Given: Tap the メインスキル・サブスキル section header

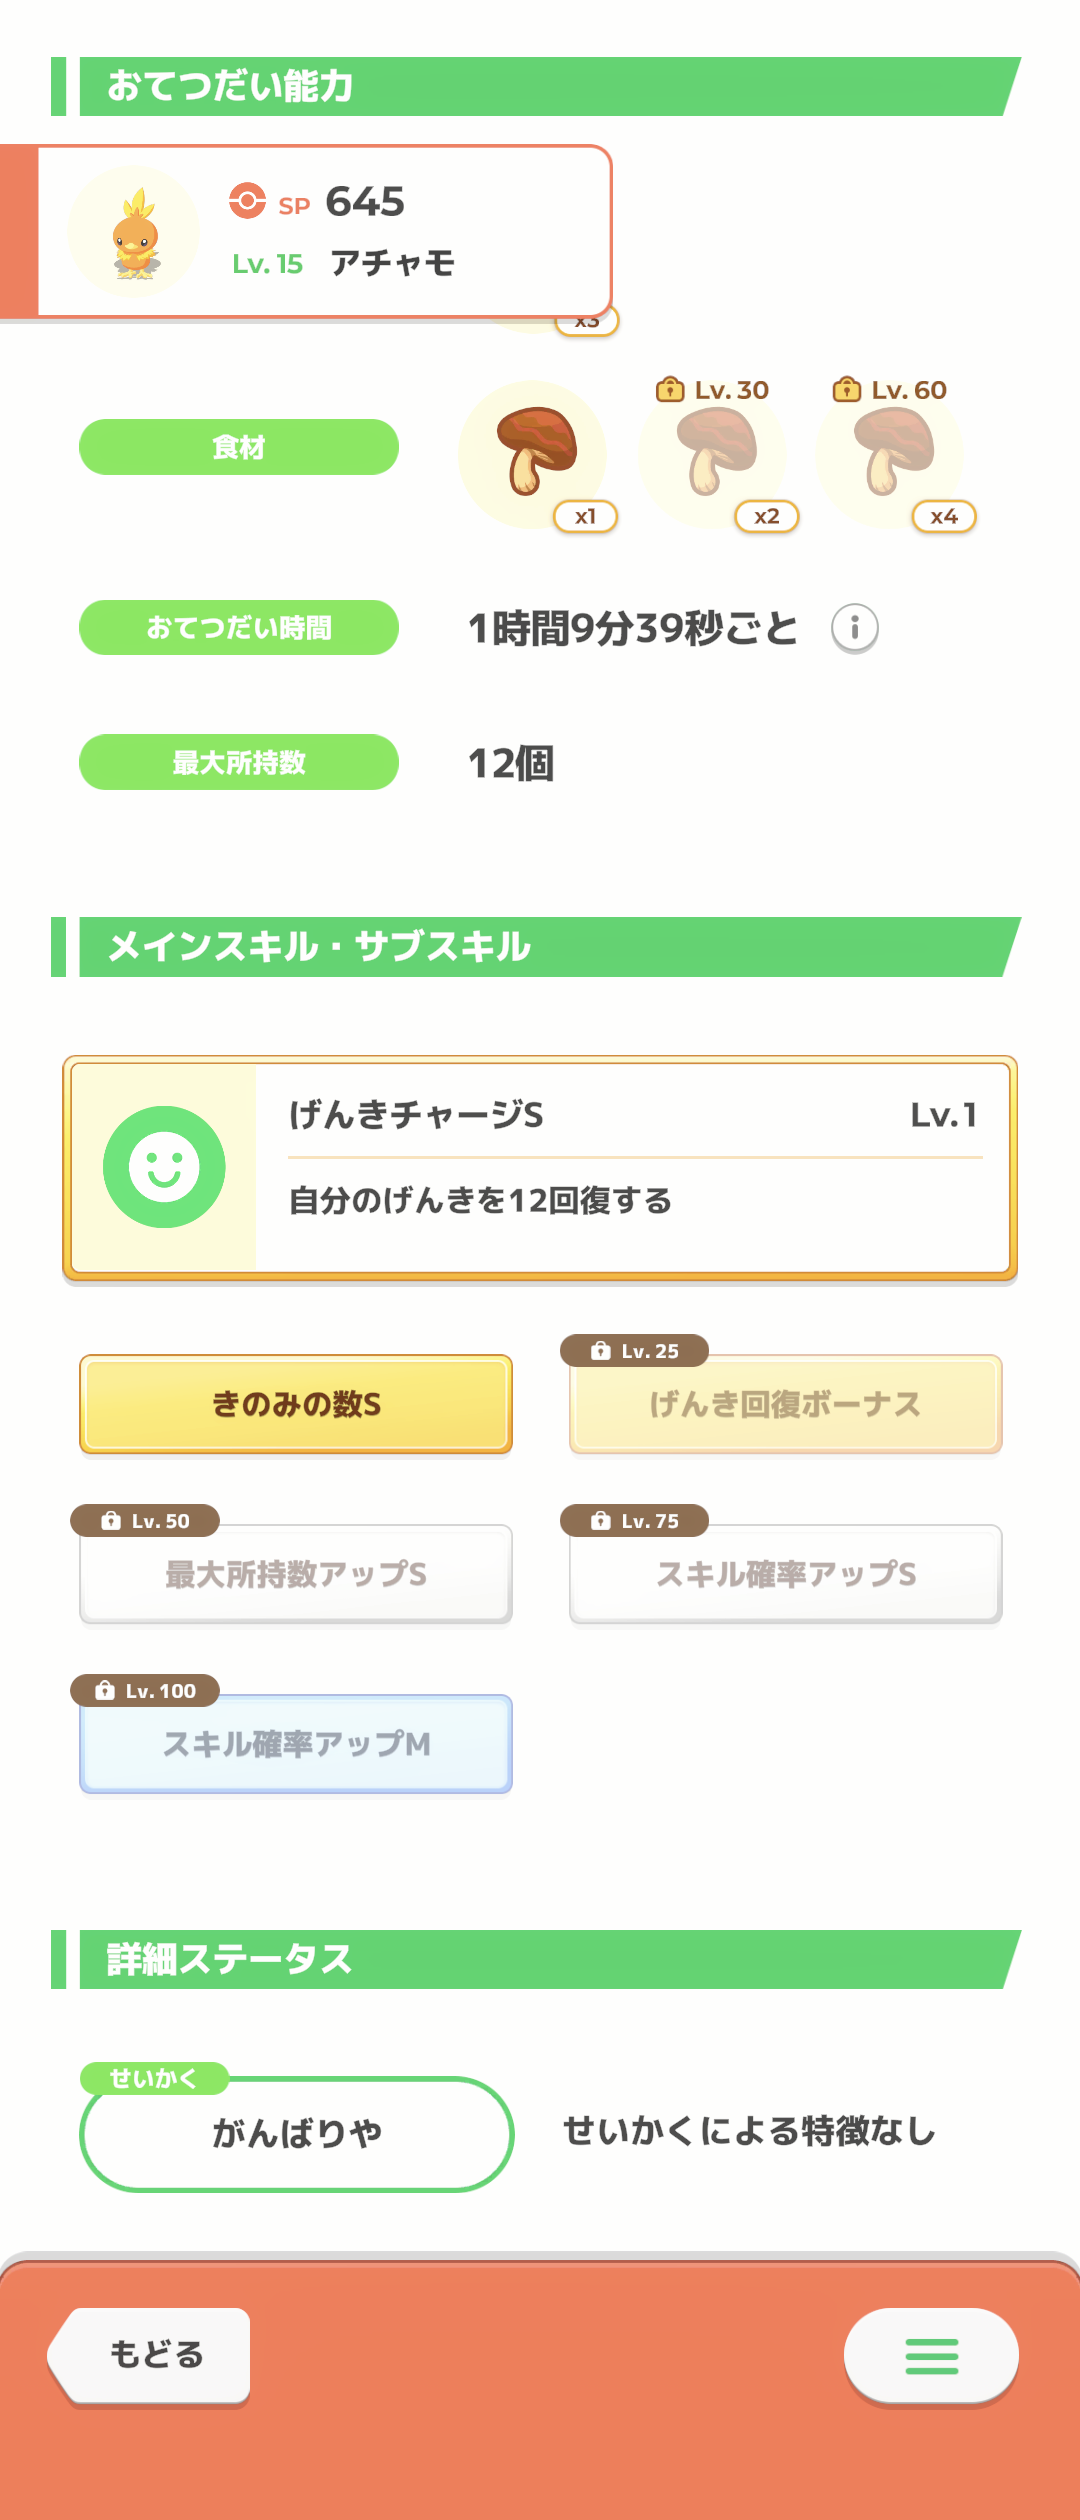Looking at the screenshot, I should (x=536, y=947).
